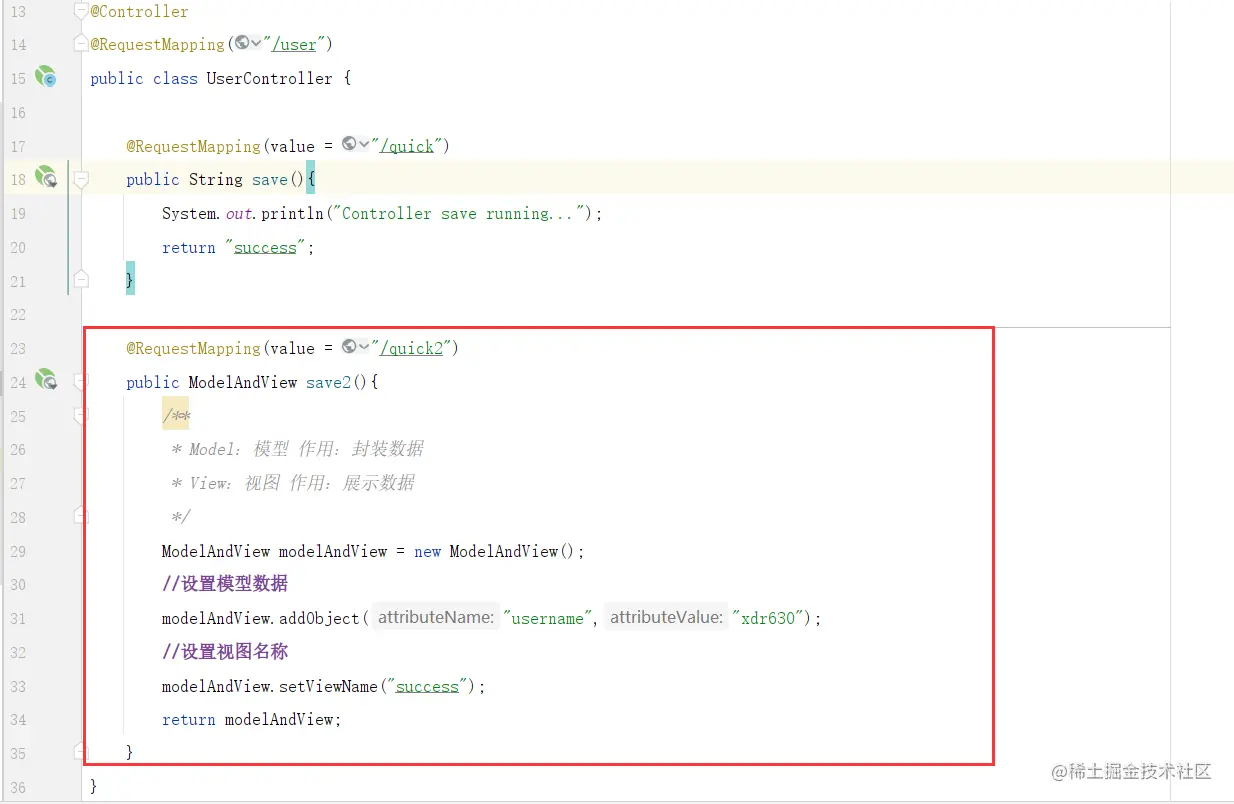Click the fold end marker on line 35
Viewport: 1234px width, 804px height.
[81, 751]
